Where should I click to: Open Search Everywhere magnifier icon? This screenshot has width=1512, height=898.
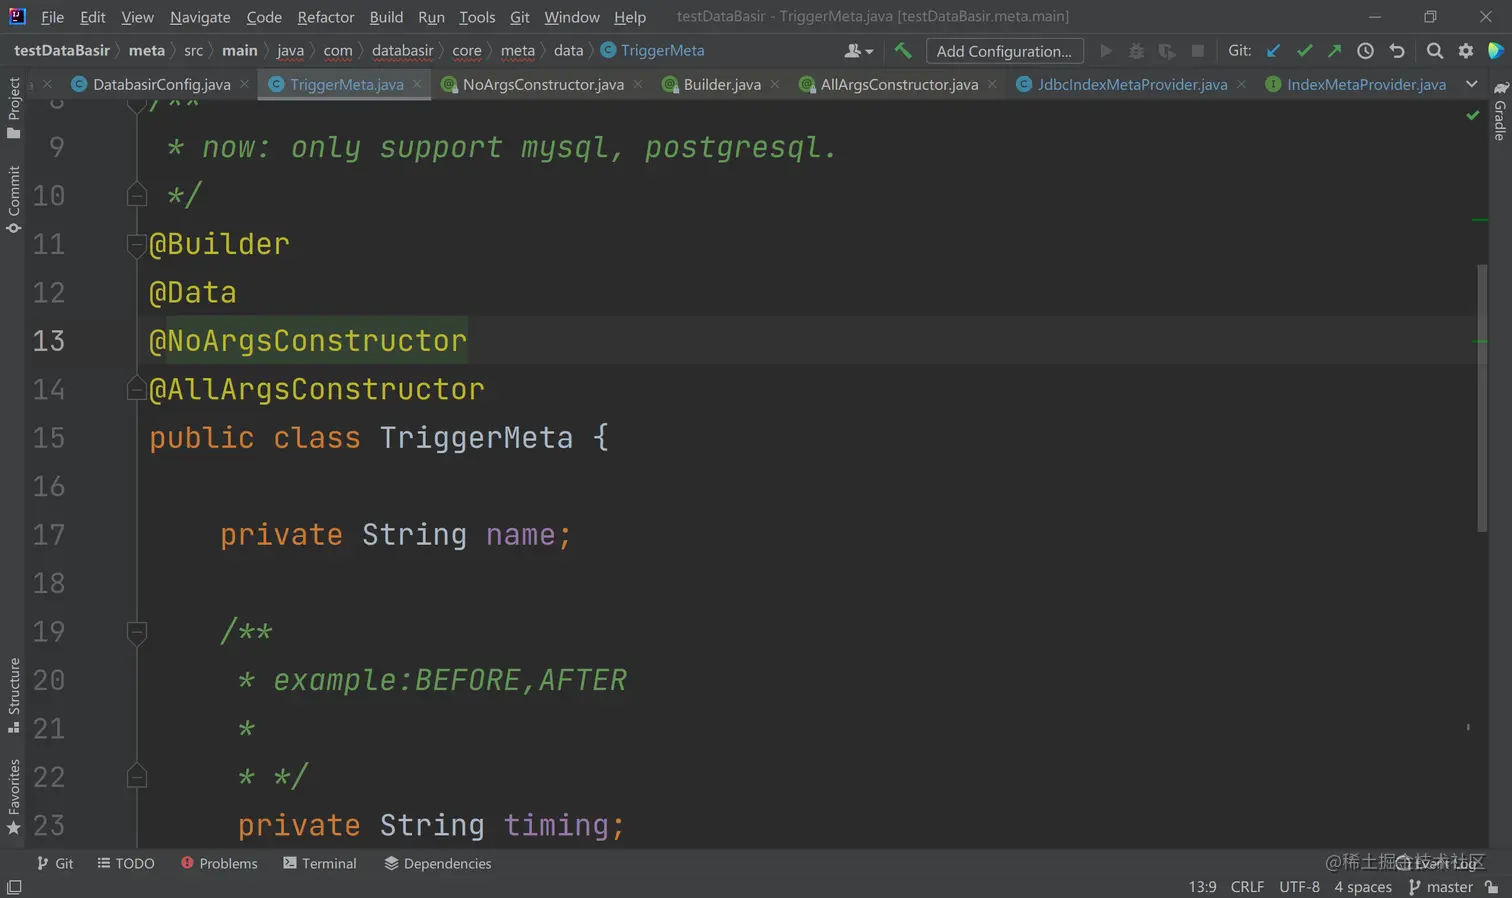1435,51
